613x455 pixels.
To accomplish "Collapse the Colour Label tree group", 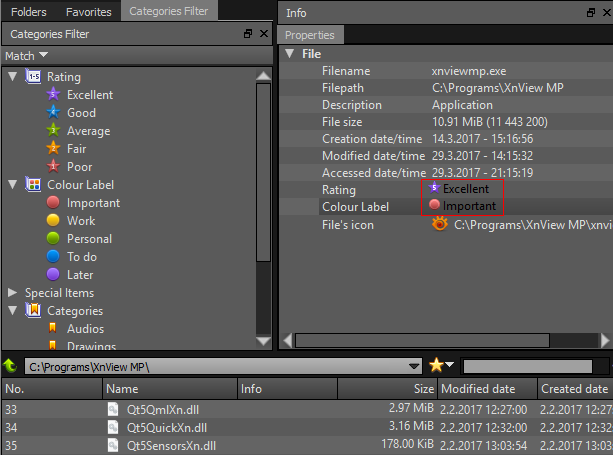I will coord(13,184).
